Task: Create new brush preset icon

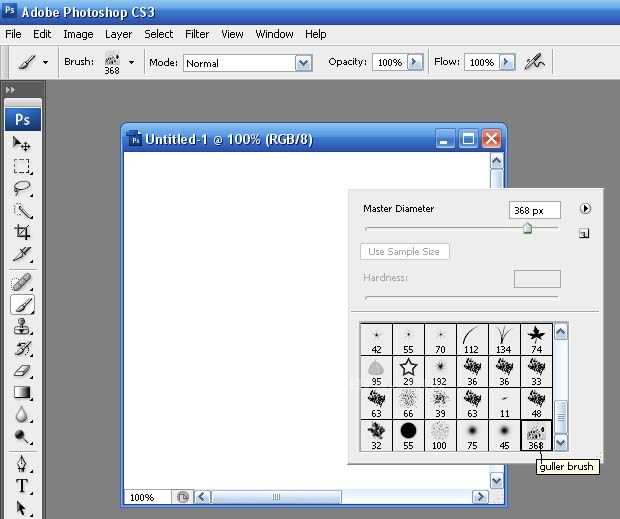Action: [584, 234]
